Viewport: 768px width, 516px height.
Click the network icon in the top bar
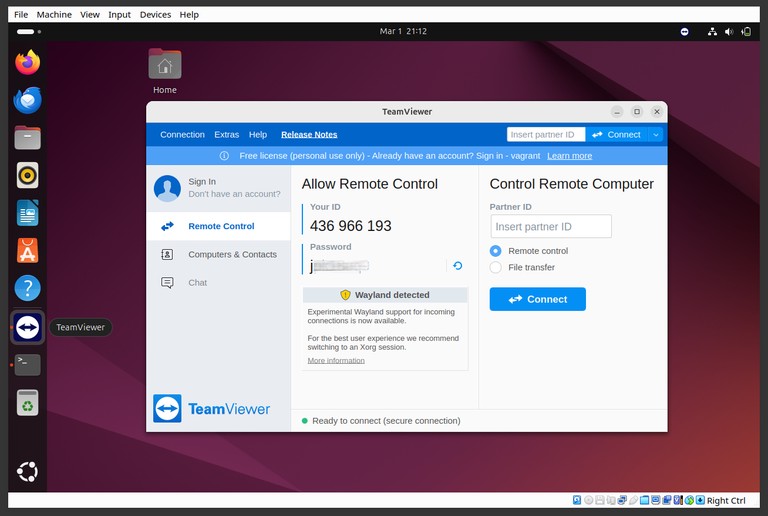coord(713,31)
